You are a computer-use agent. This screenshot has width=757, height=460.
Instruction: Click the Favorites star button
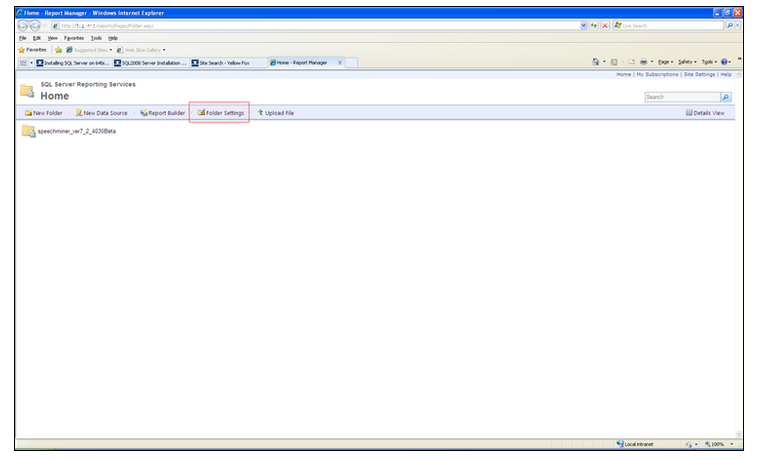32,50
